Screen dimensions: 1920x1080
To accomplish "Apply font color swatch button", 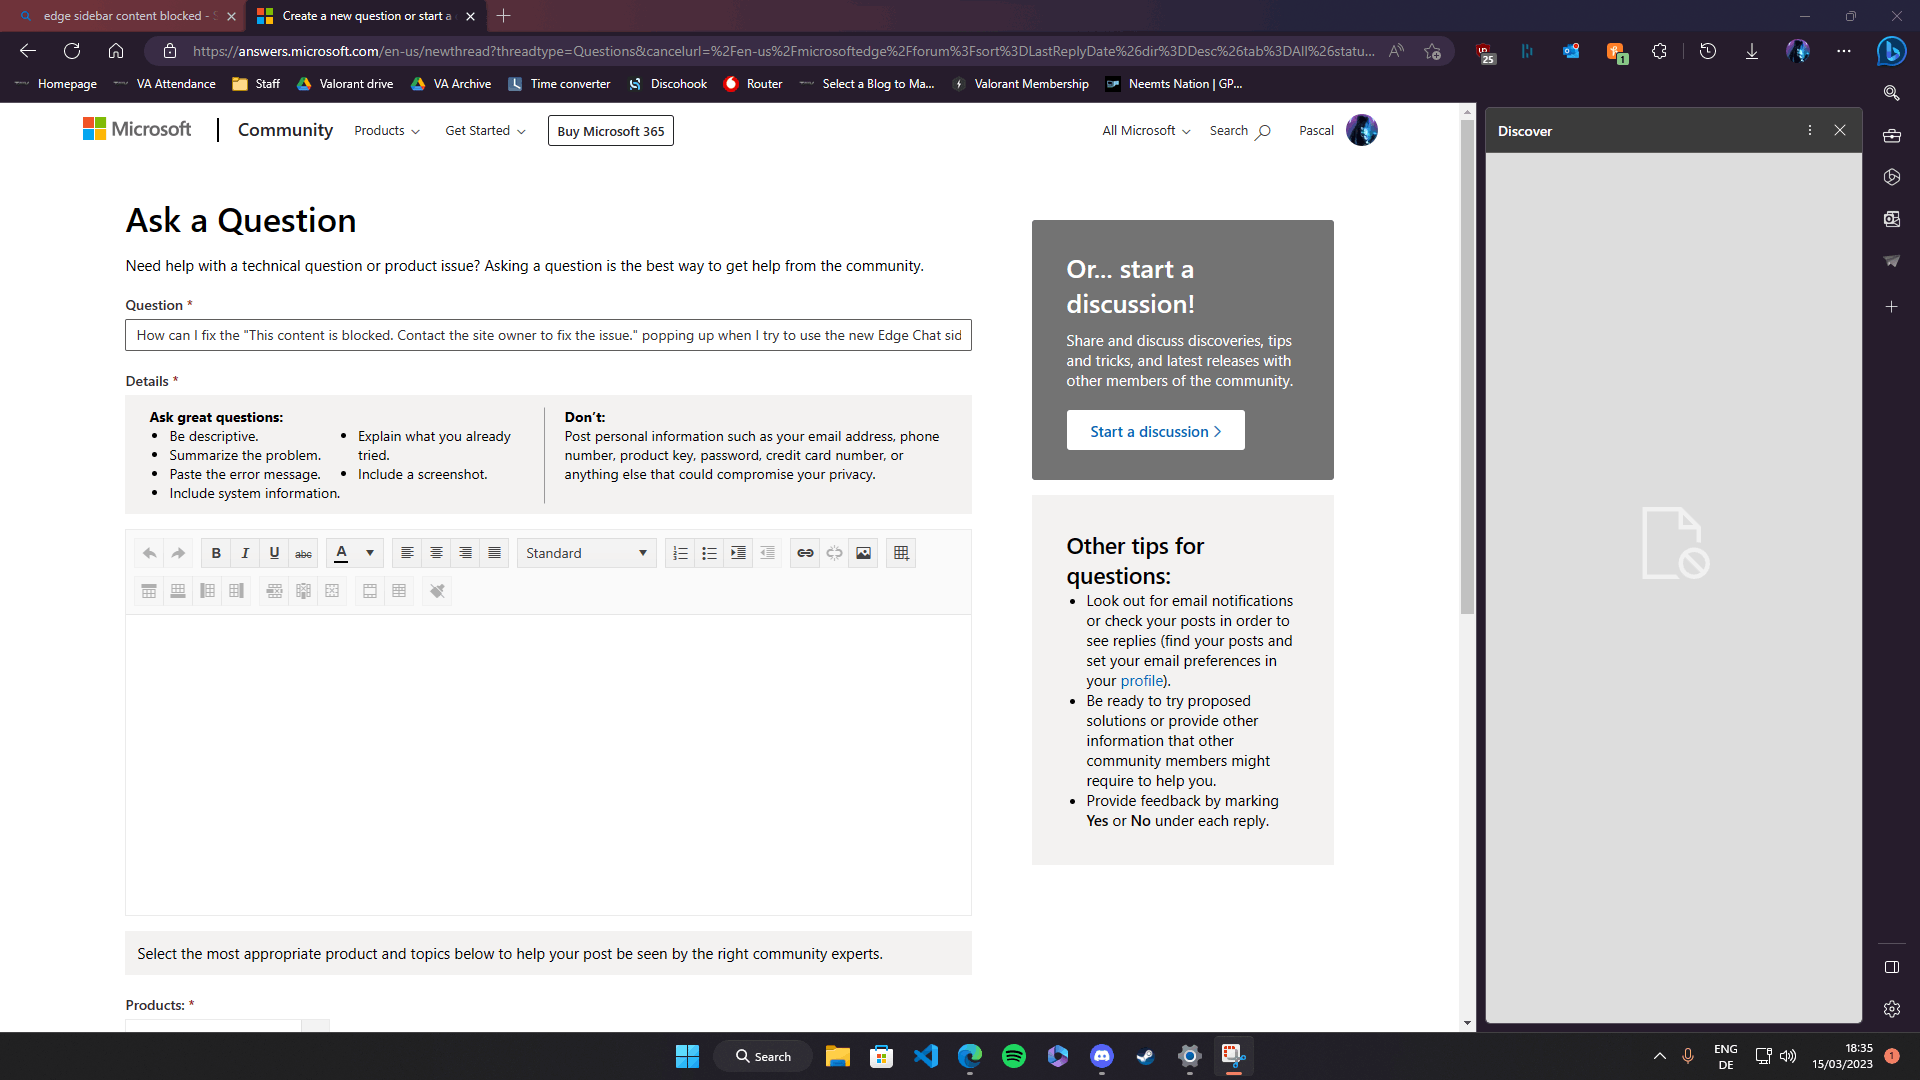I will [x=341, y=553].
